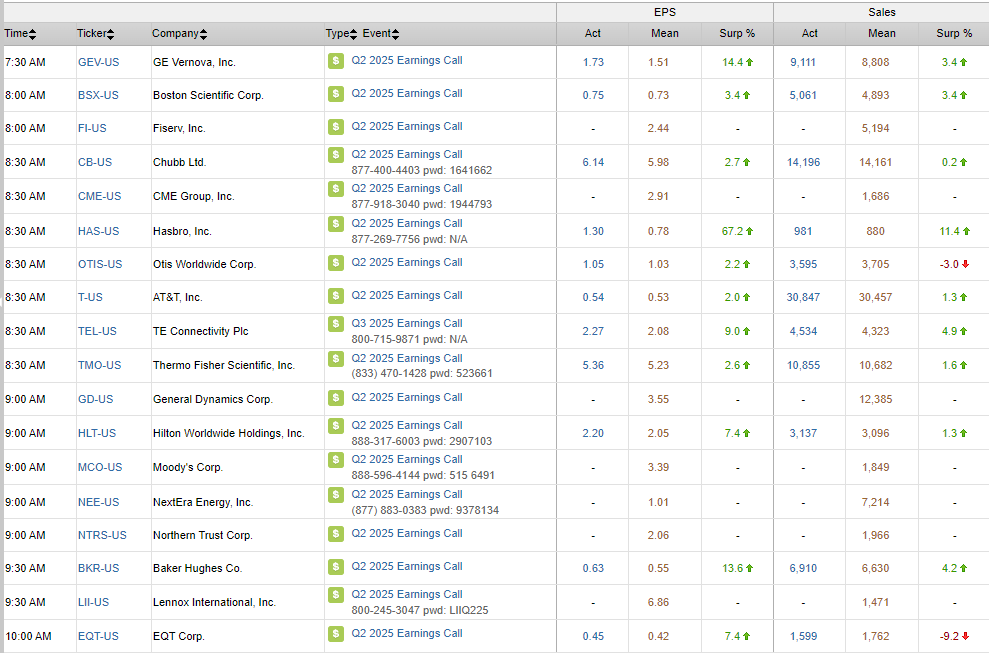Sort the table by Event column
This screenshot has width=989, height=653.
point(380,33)
